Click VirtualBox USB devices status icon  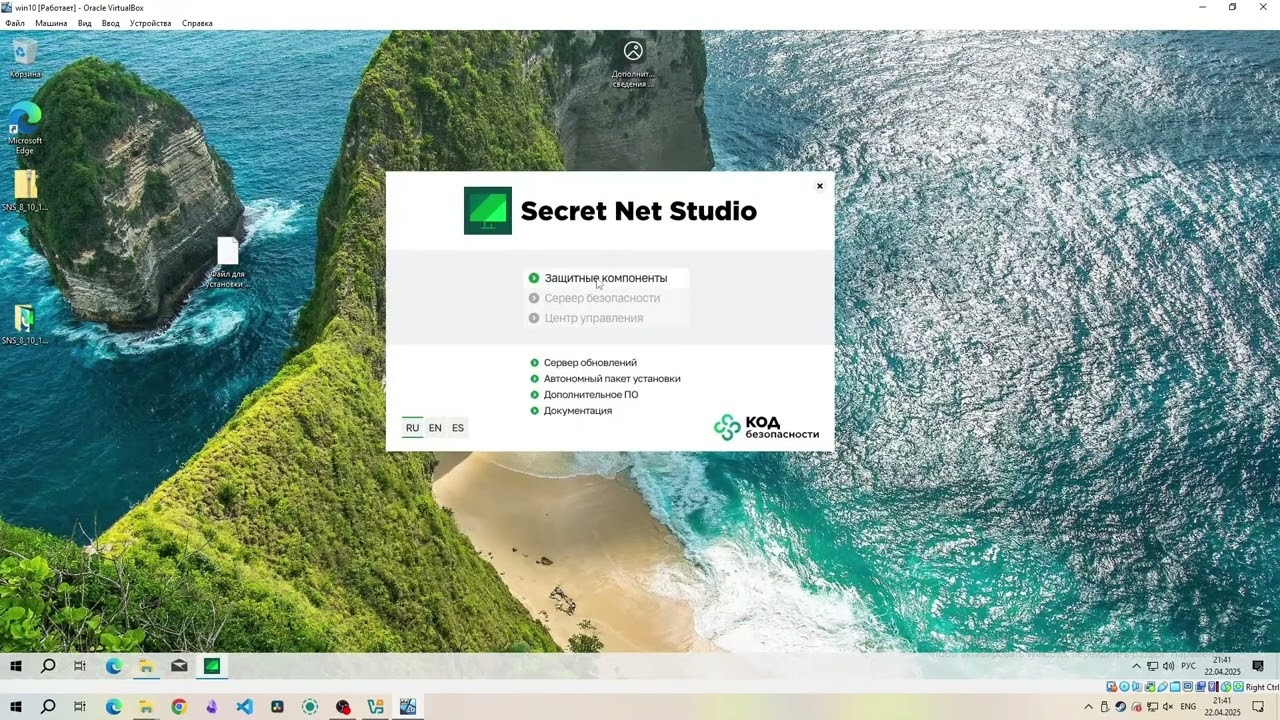point(1162,687)
